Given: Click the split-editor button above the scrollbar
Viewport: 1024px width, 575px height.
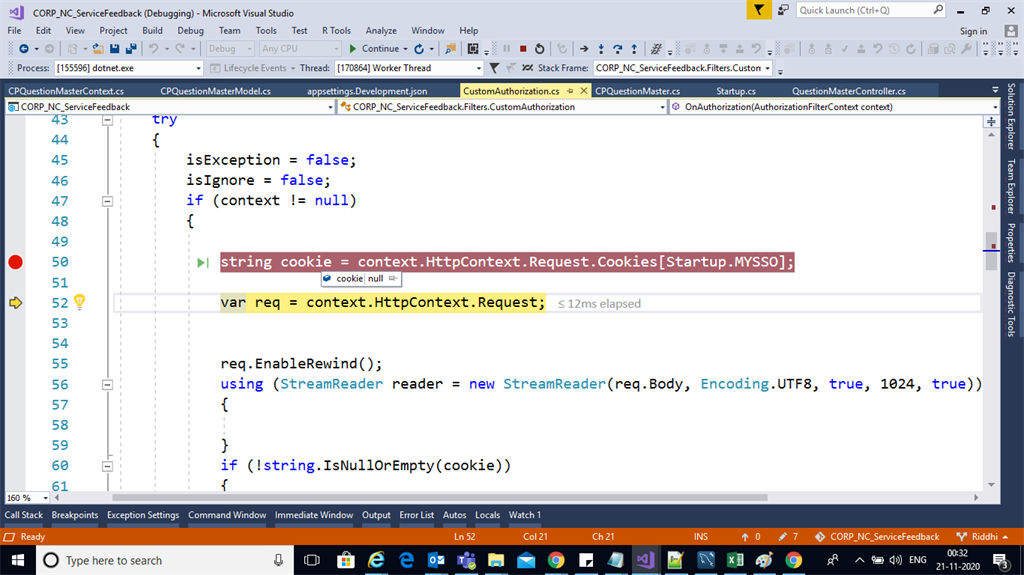Looking at the screenshot, I should [991, 122].
